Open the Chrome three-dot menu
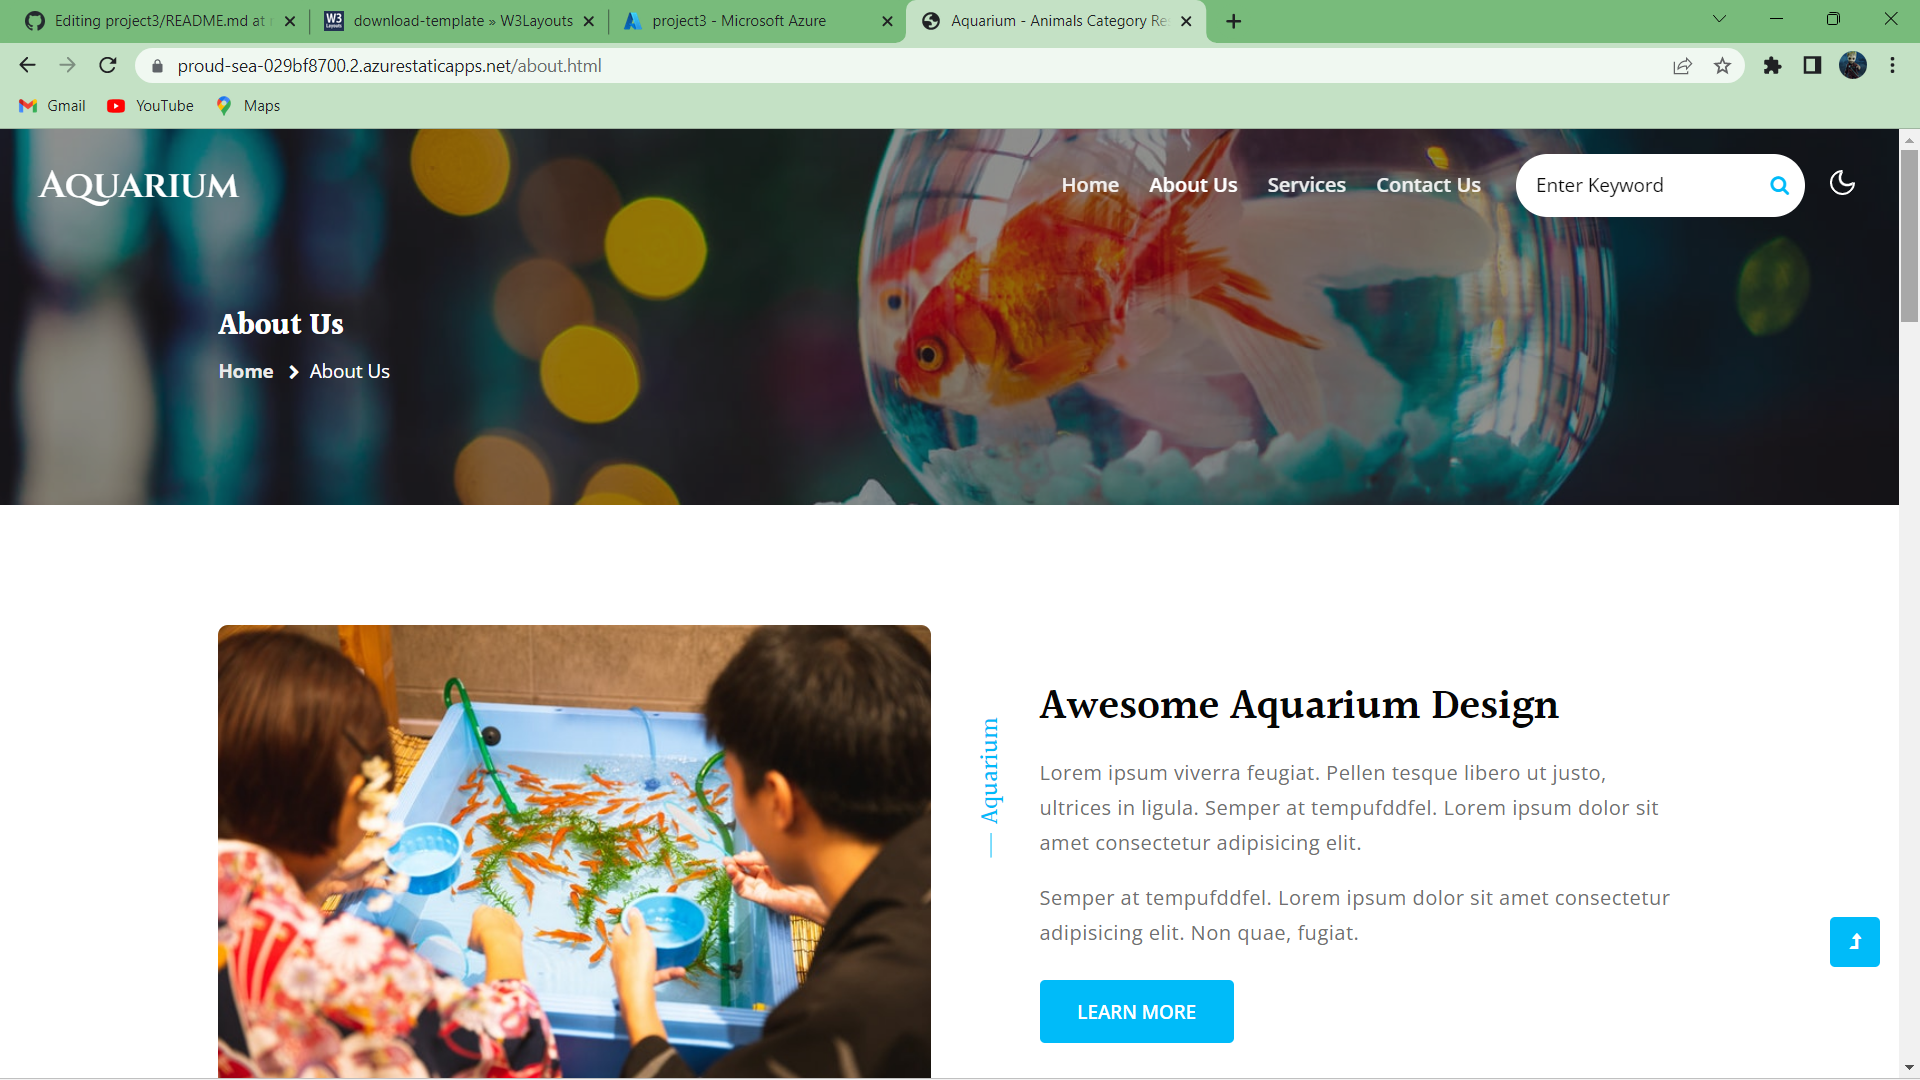Viewport: 1920px width, 1080px height. 1892,66
